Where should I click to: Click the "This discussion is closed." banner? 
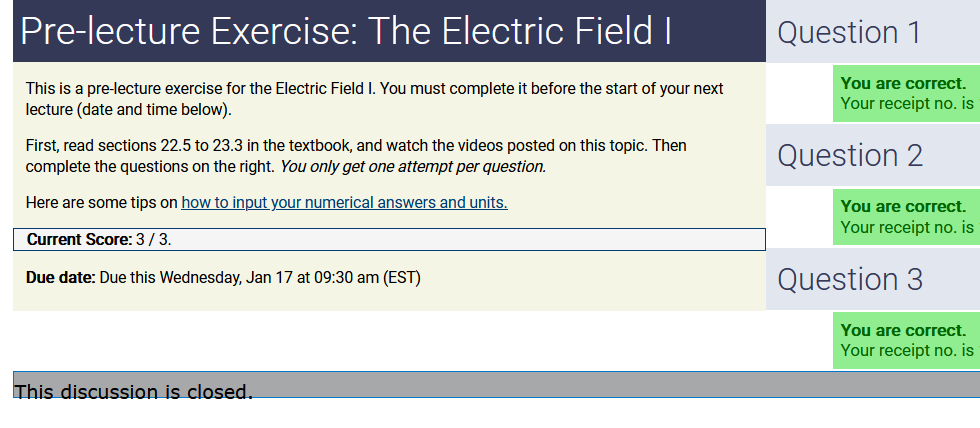point(133,391)
